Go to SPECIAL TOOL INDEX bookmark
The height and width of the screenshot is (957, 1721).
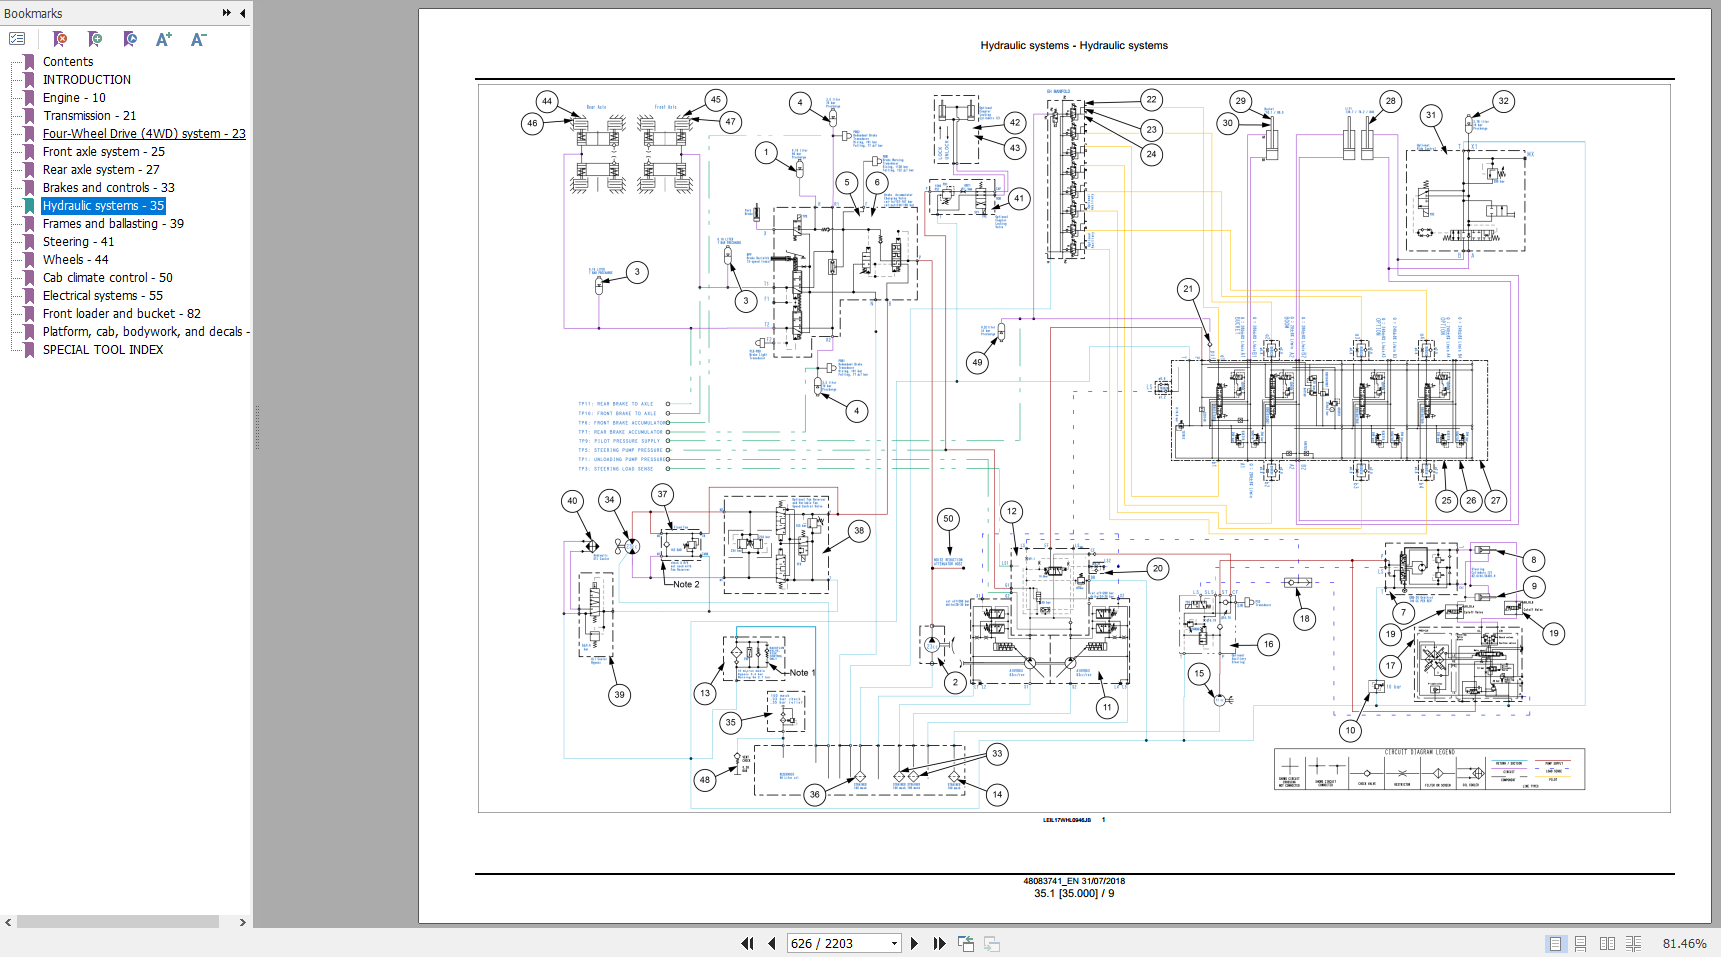click(102, 350)
